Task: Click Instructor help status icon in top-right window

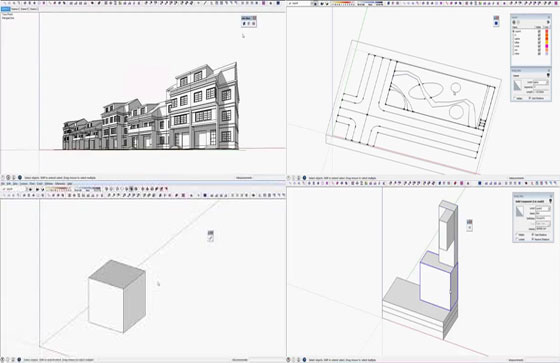Action: [x=305, y=178]
